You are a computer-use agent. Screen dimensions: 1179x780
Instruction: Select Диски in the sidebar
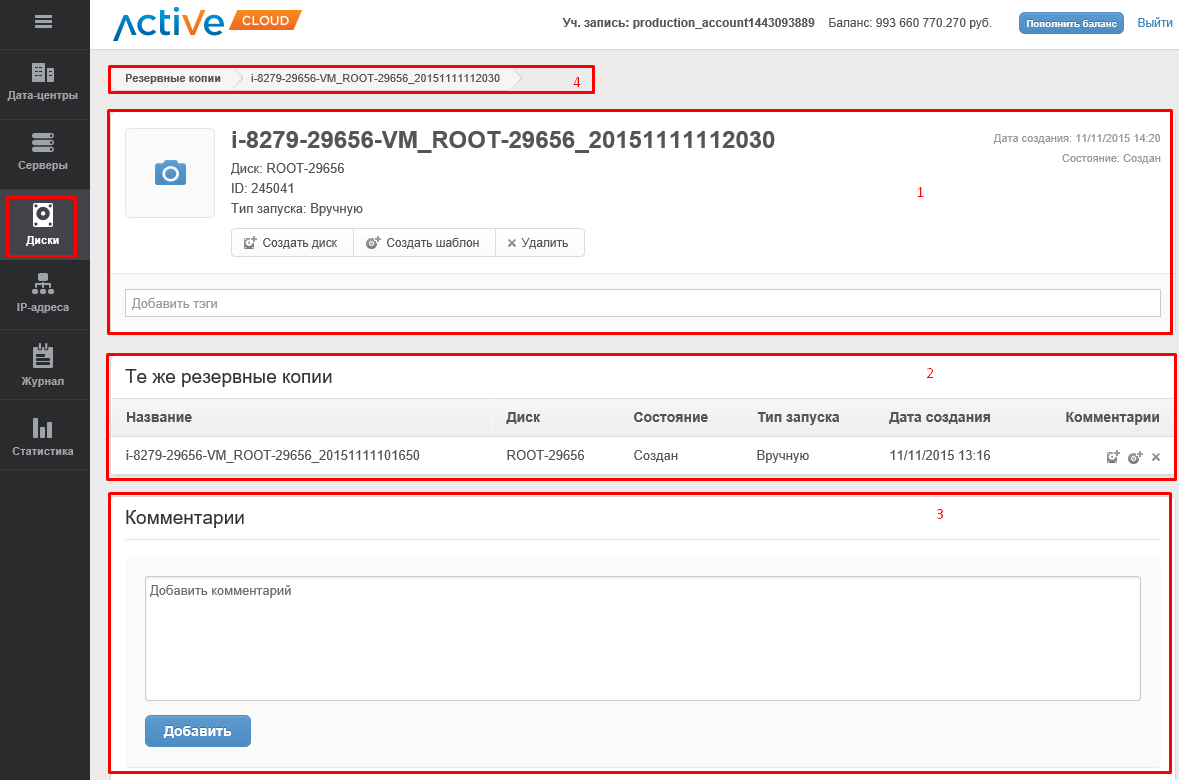[x=43, y=226]
